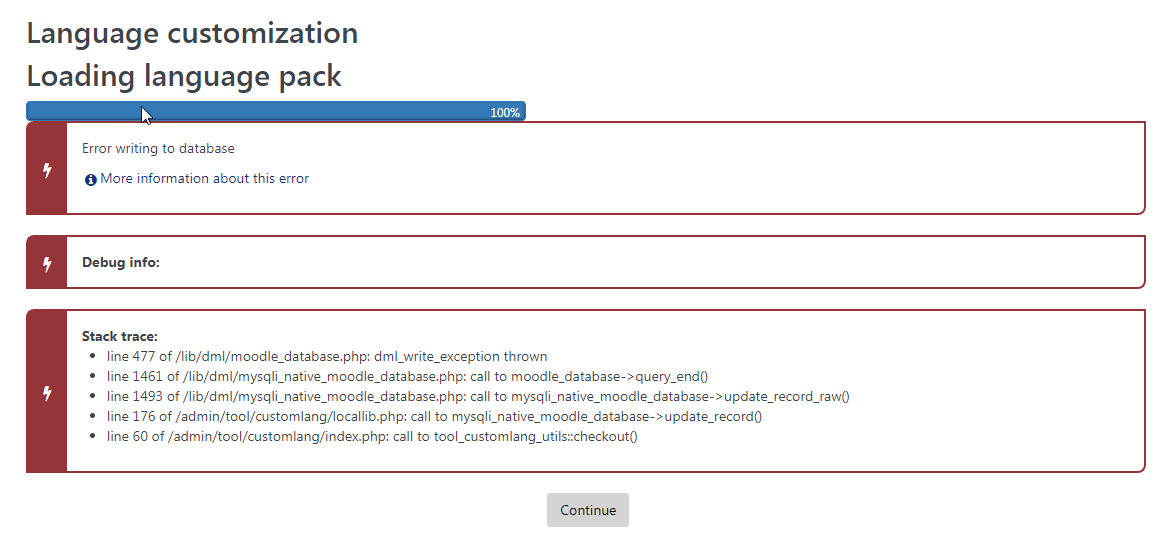
Task: Click stack trace line 1461 query_end entry
Action: pyautogui.click(x=408, y=376)
